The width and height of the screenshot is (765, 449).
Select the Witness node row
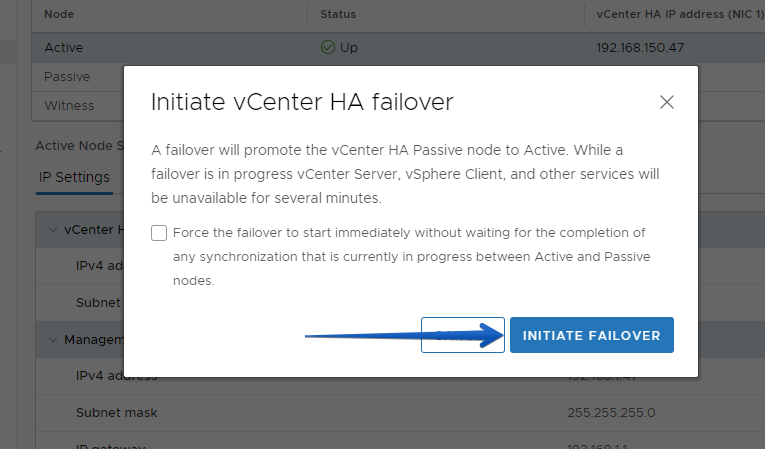[x=78, y=105]
